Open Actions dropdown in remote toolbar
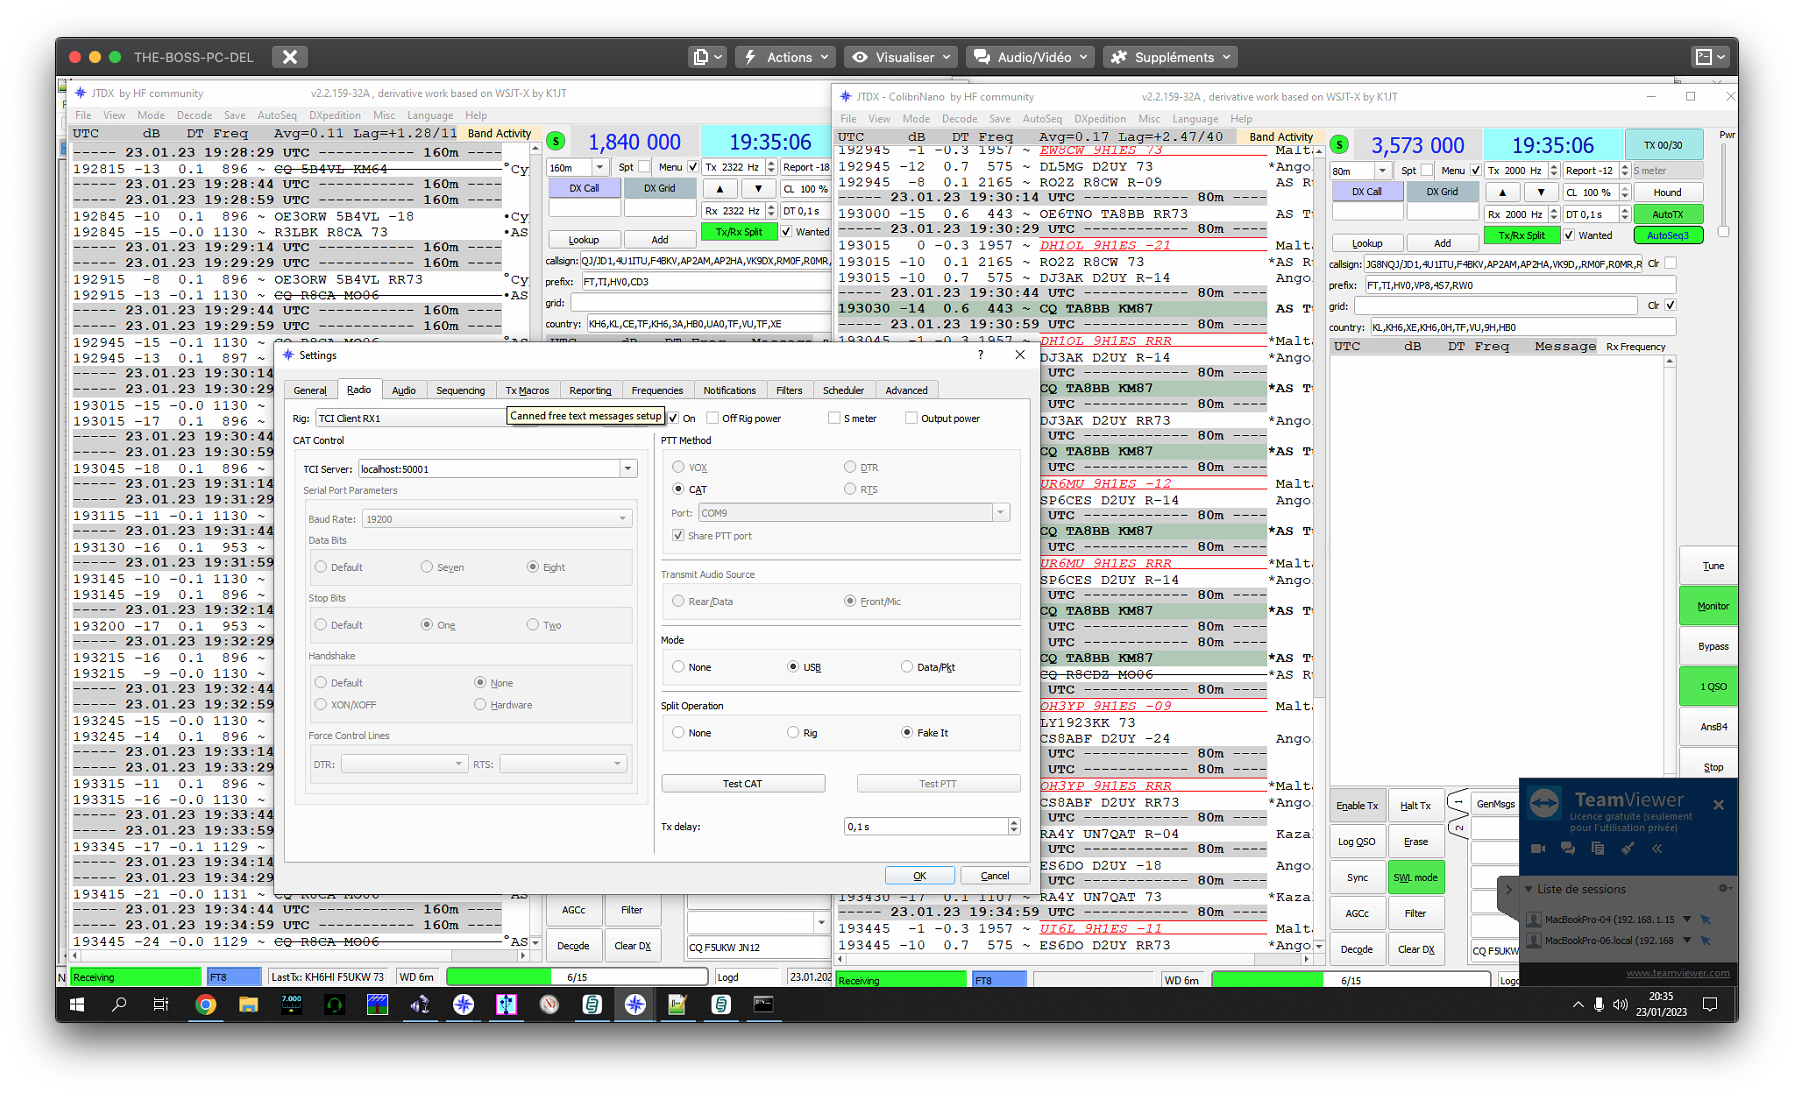 click(x=785, y=57)
